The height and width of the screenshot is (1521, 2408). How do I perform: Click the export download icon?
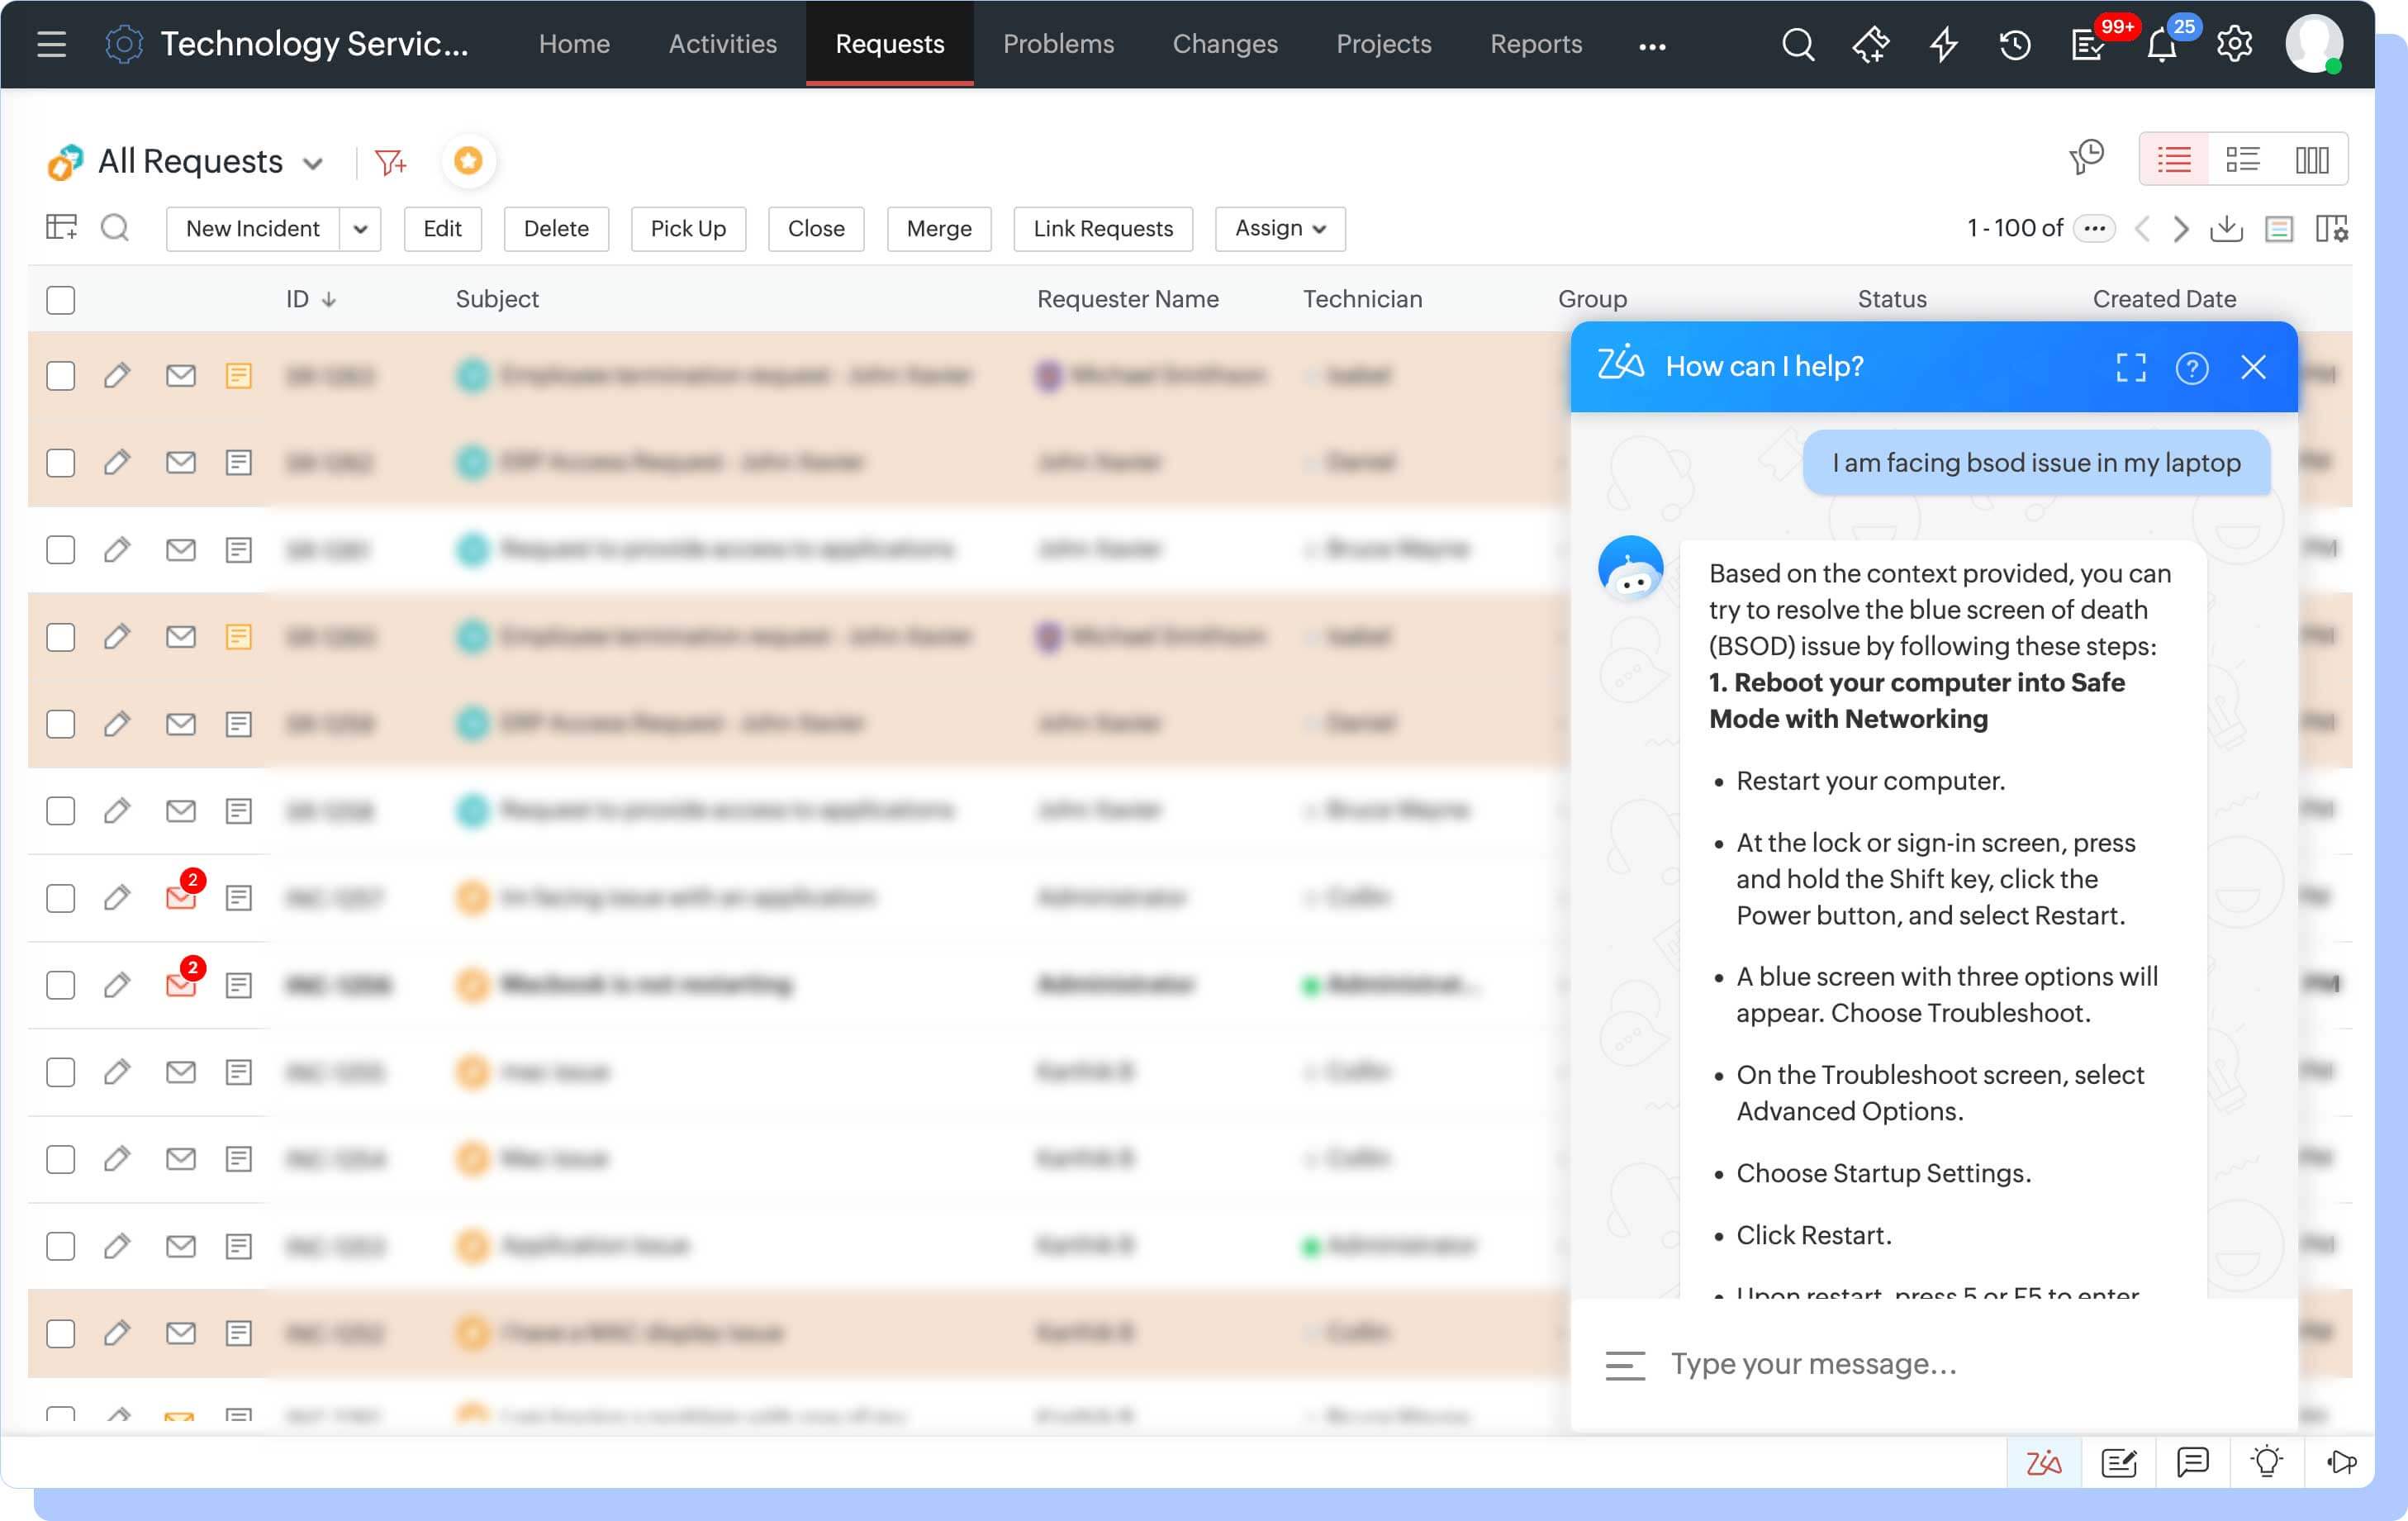click(2226, 229)
